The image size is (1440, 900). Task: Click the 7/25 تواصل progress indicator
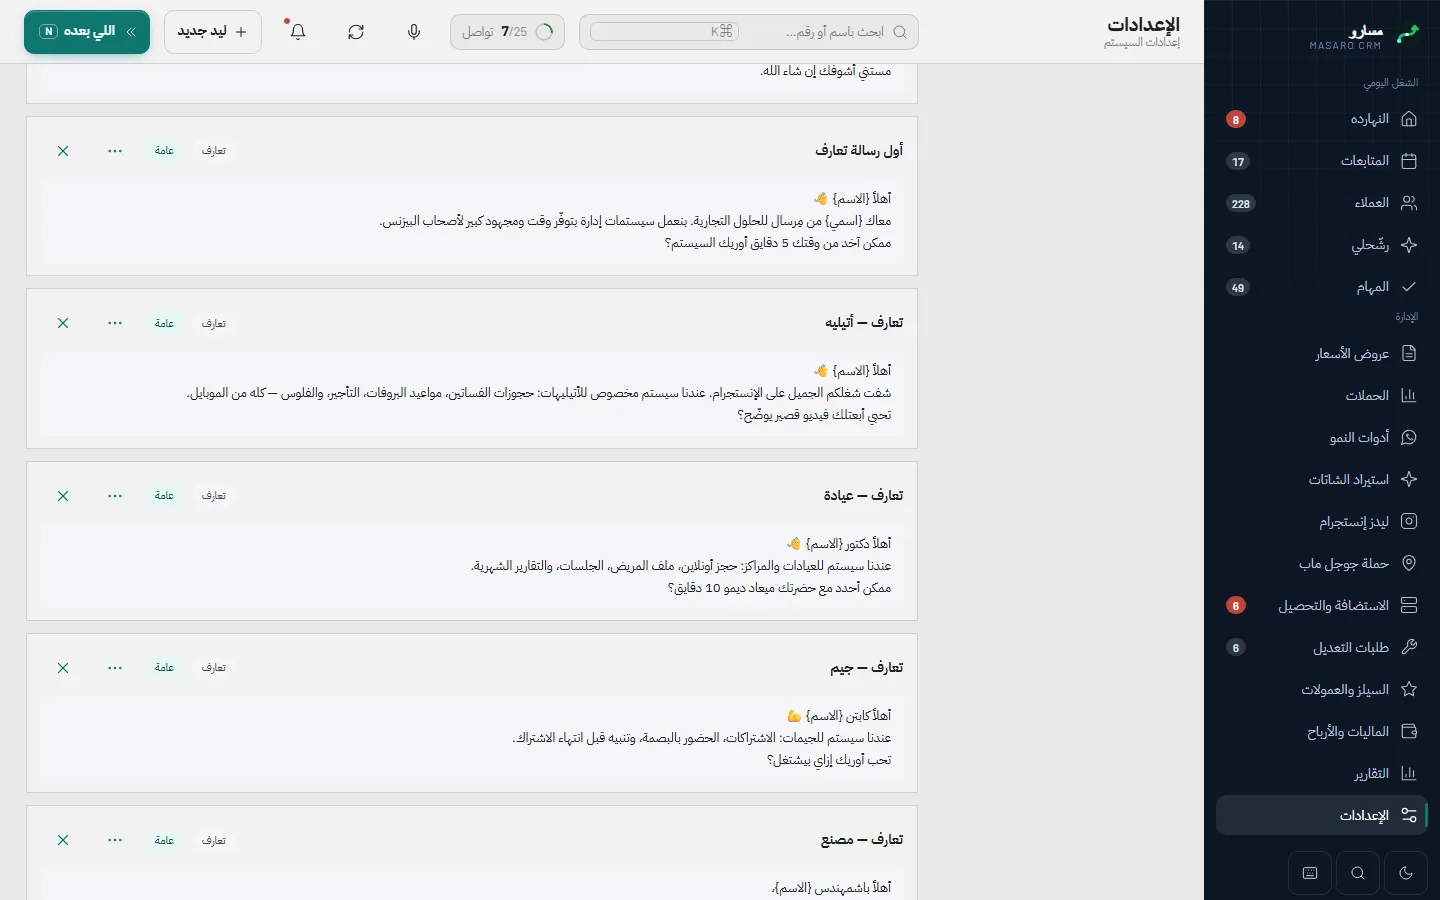[507, 32]
